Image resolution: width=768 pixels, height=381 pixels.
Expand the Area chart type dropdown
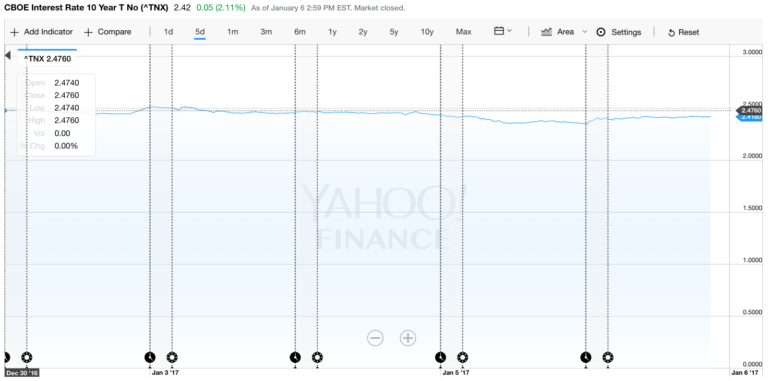tap(584, 32)
